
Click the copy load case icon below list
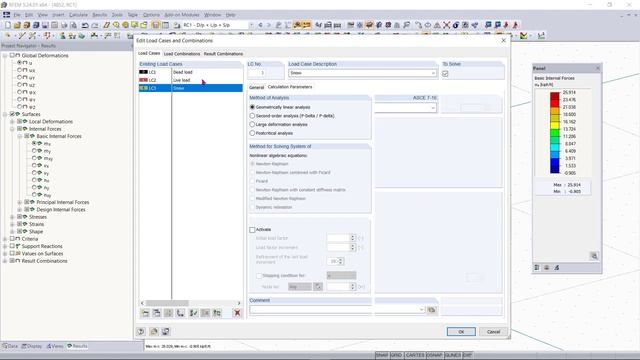point(157,313)
